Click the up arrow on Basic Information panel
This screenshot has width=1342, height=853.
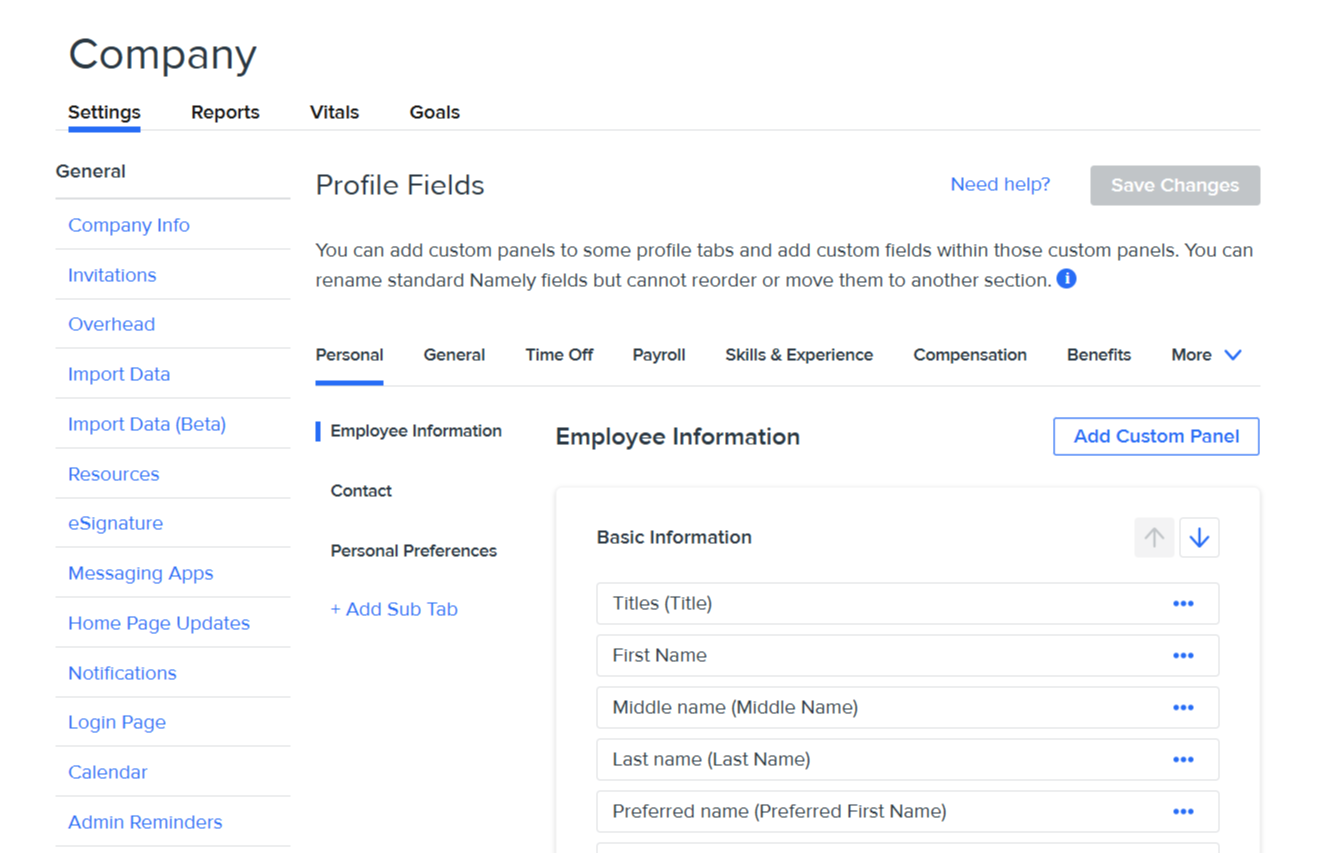[1154, 538]
